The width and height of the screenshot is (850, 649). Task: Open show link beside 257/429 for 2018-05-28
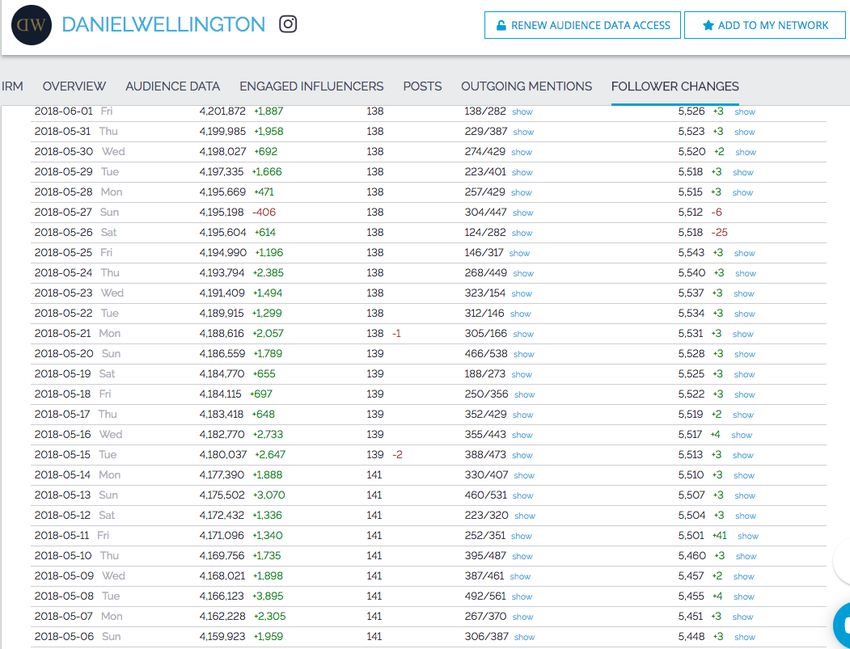tap(521, 192)
